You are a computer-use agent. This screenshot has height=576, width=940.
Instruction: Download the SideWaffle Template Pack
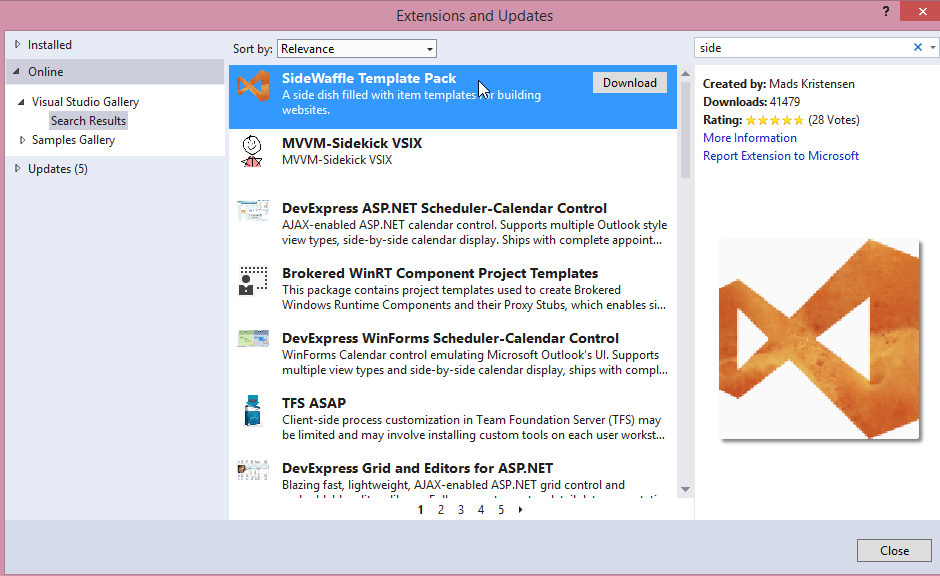(629, 83)
